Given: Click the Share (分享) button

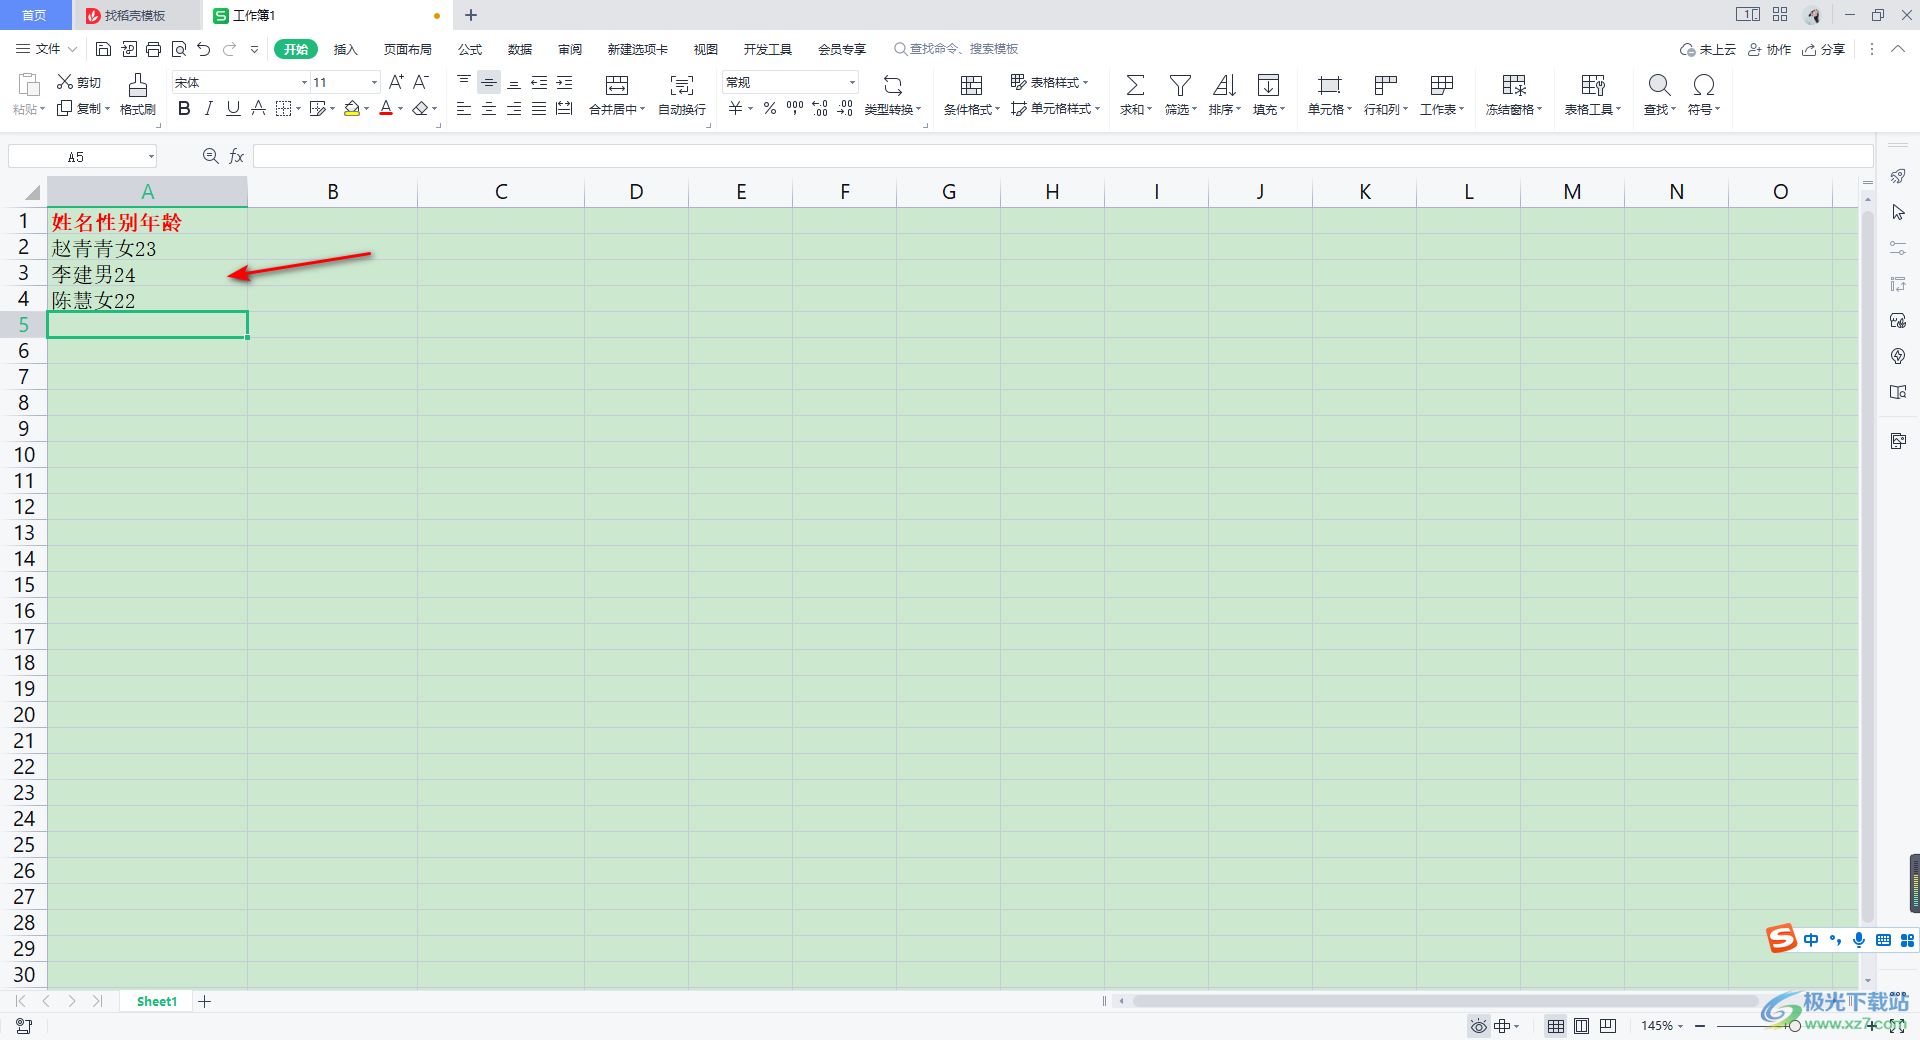Looking at the screenshot, I should pyautogui.click(x=1824, y=49).
